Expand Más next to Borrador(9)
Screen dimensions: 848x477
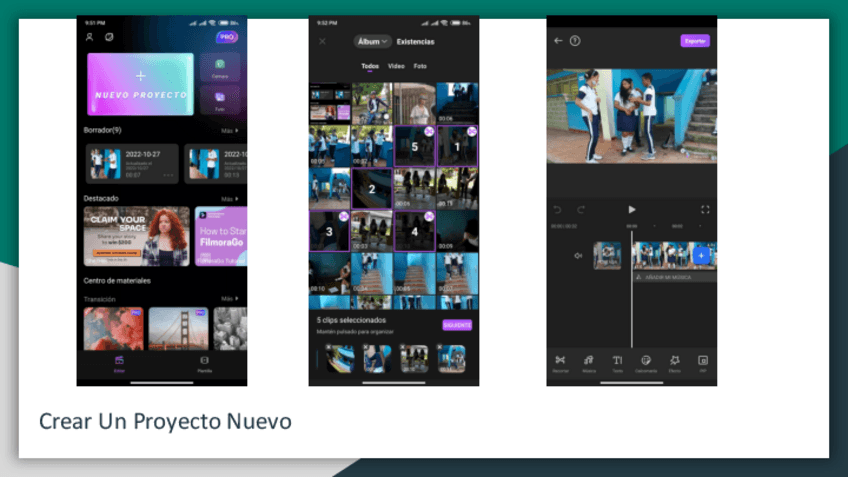click(x=229, y=130)
